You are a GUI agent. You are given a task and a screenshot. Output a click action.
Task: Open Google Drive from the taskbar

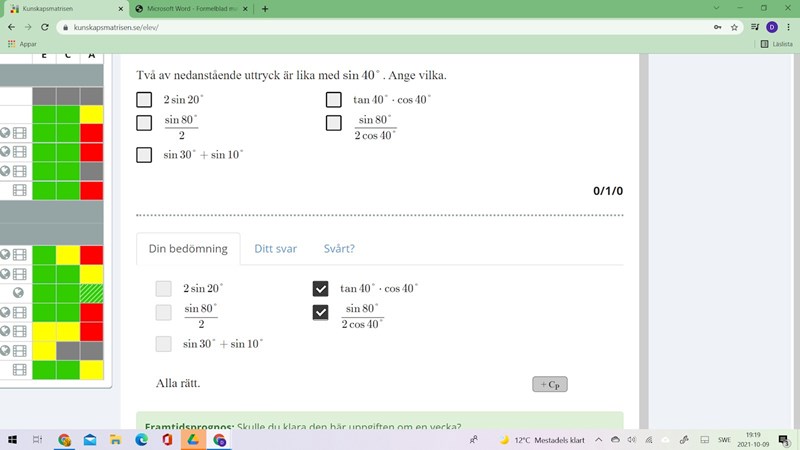click(193, 439)
